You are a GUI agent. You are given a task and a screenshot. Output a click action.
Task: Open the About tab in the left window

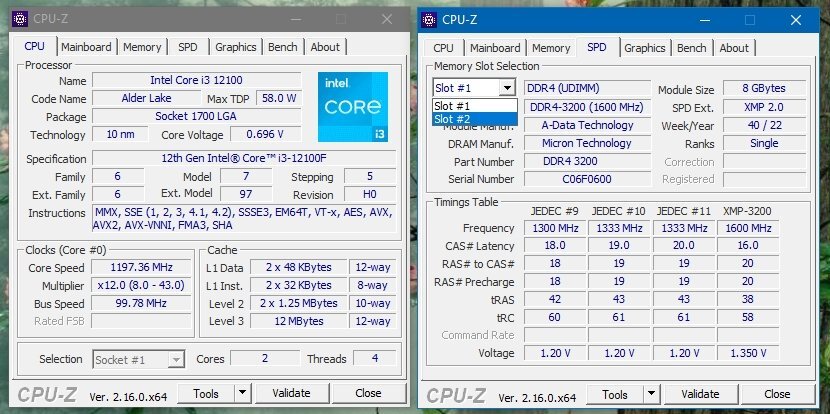click(325, 47)
